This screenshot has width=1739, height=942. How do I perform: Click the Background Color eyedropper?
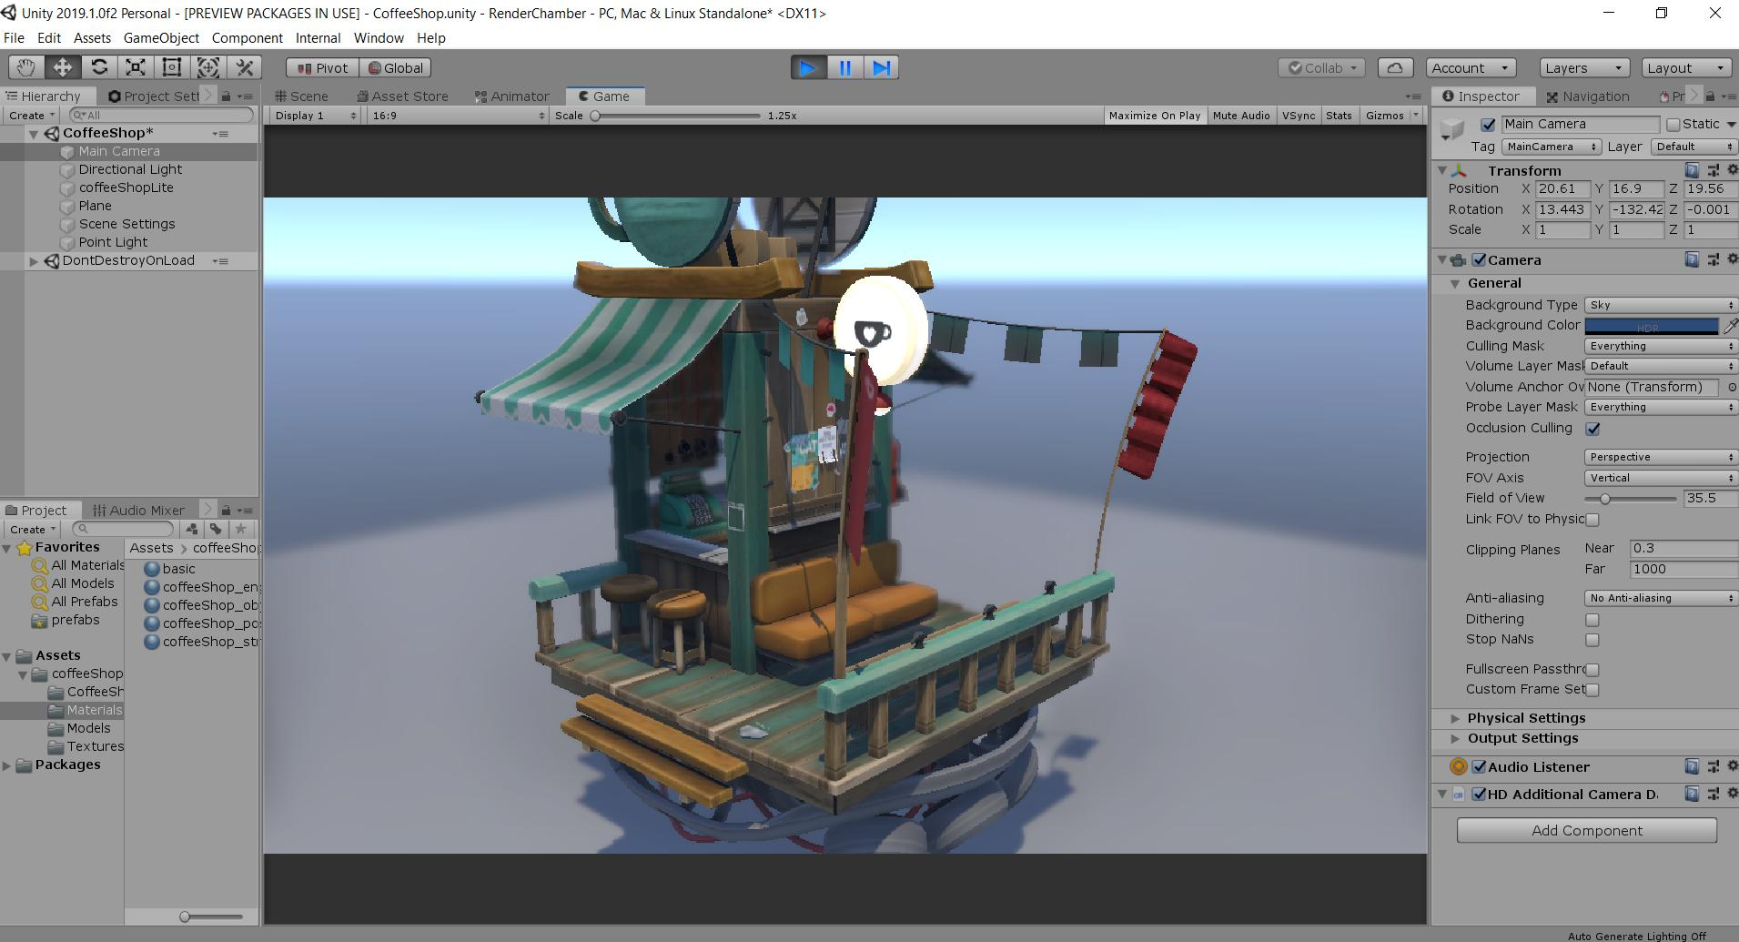pyautogui.click(x=1729, y=326)
